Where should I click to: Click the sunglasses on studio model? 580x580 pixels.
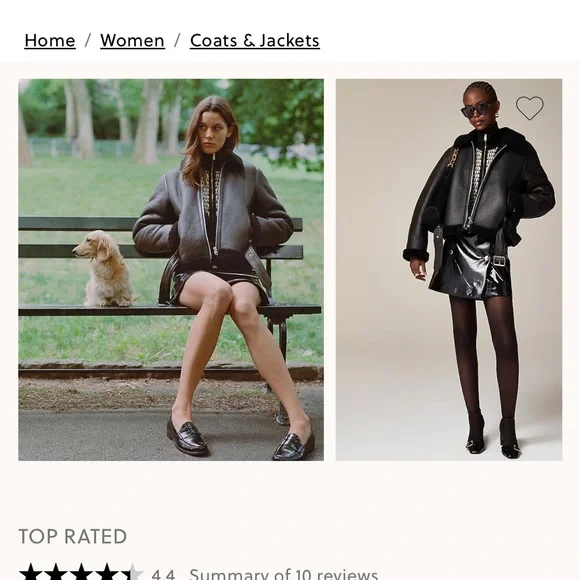tap(476, 110)
